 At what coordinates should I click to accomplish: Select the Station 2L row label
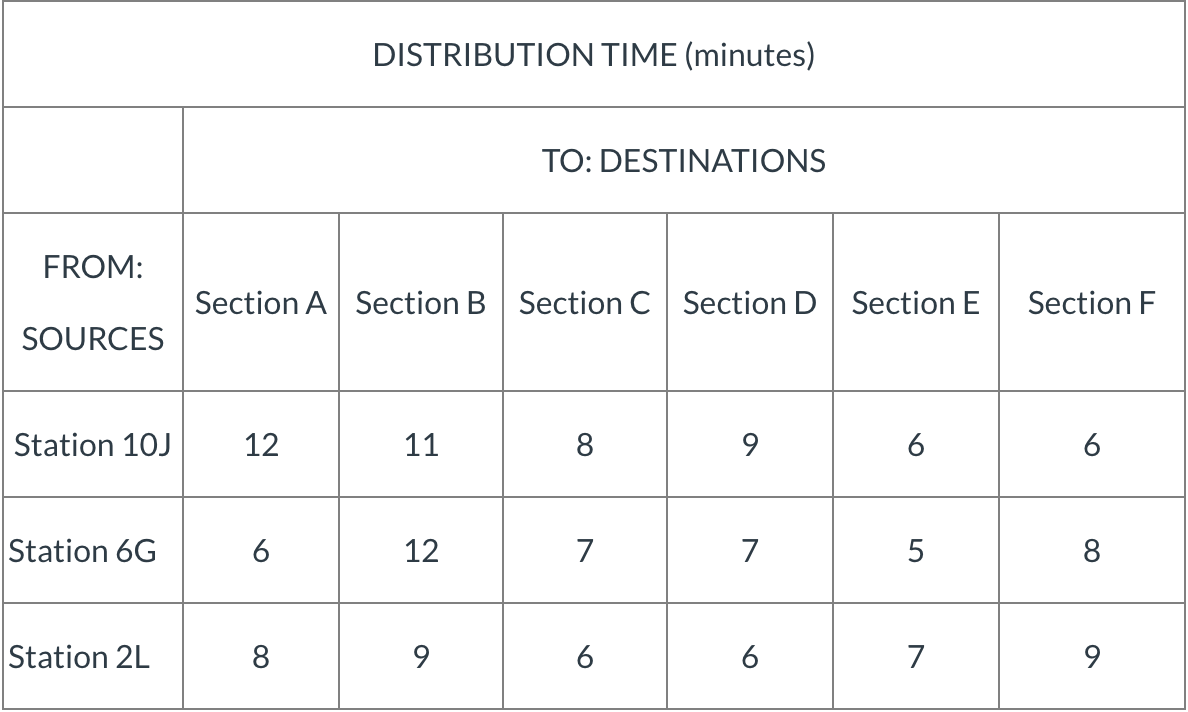(x=92, y=656)
